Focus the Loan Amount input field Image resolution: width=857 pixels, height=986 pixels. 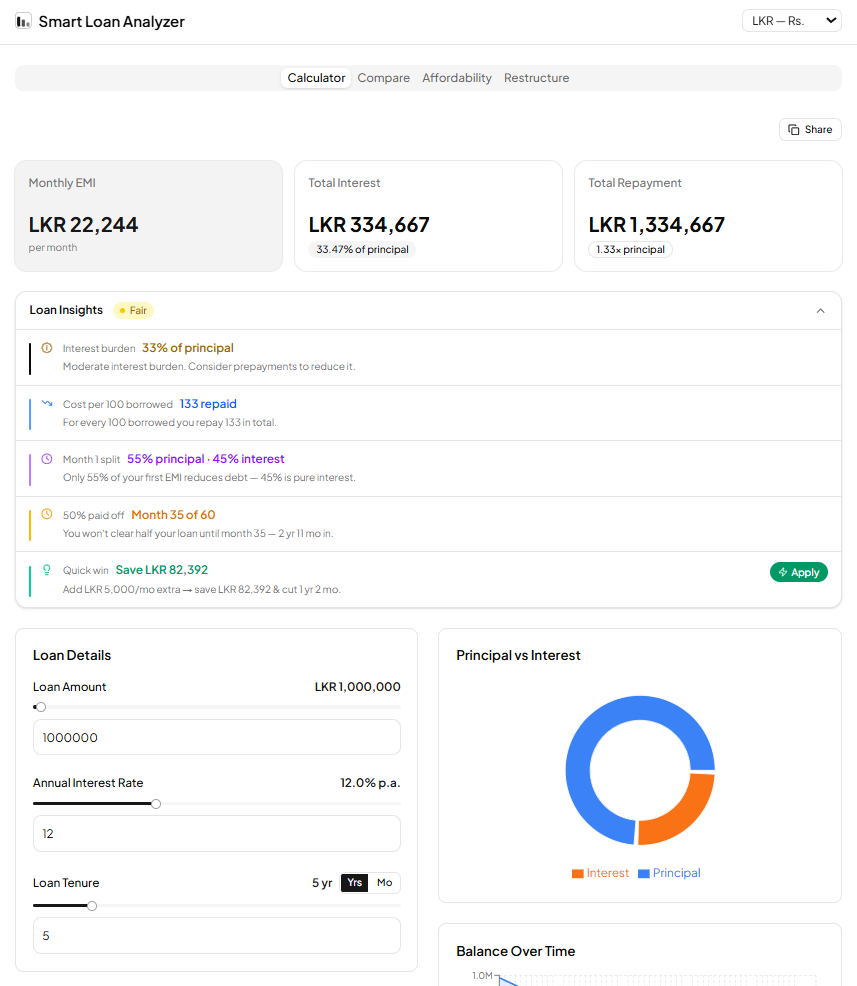point(217,737)
